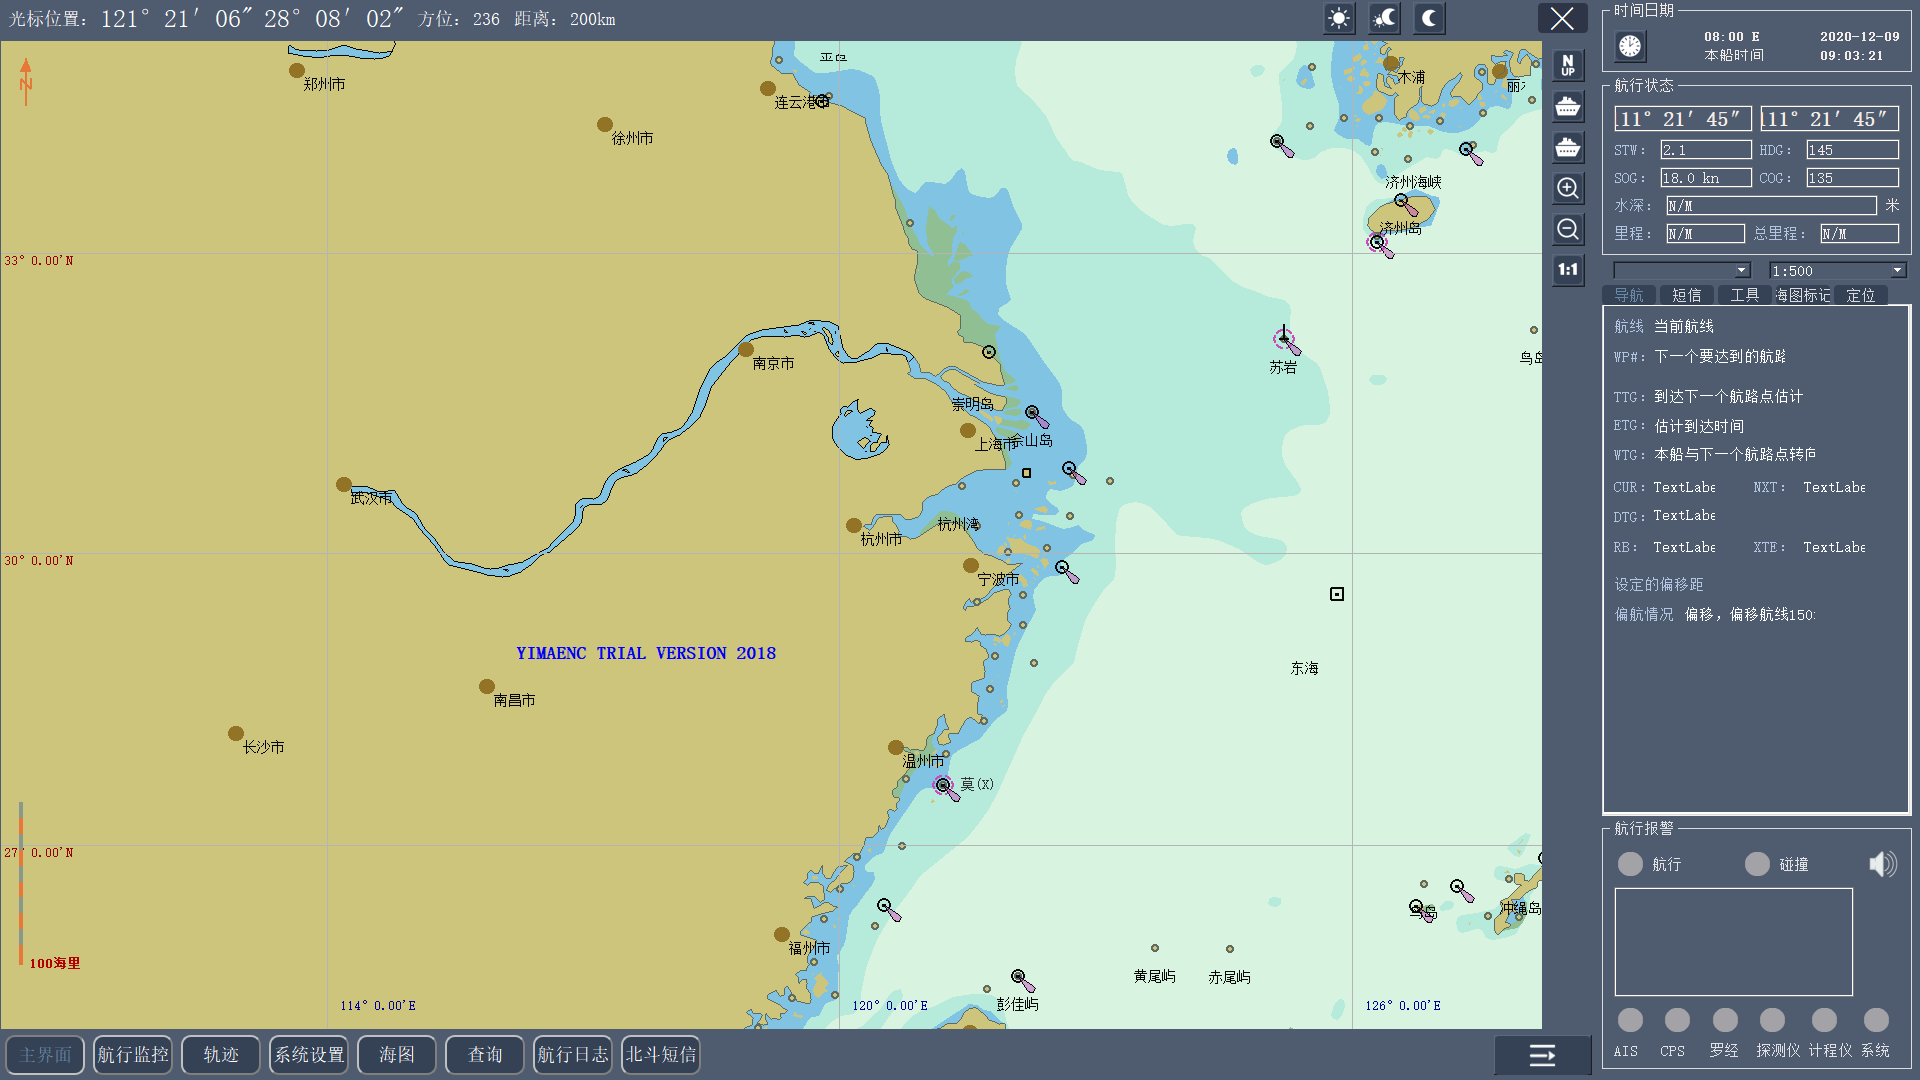Click the 里程 distance field
The image size is (1920, 1080).
click(1705, 234)
